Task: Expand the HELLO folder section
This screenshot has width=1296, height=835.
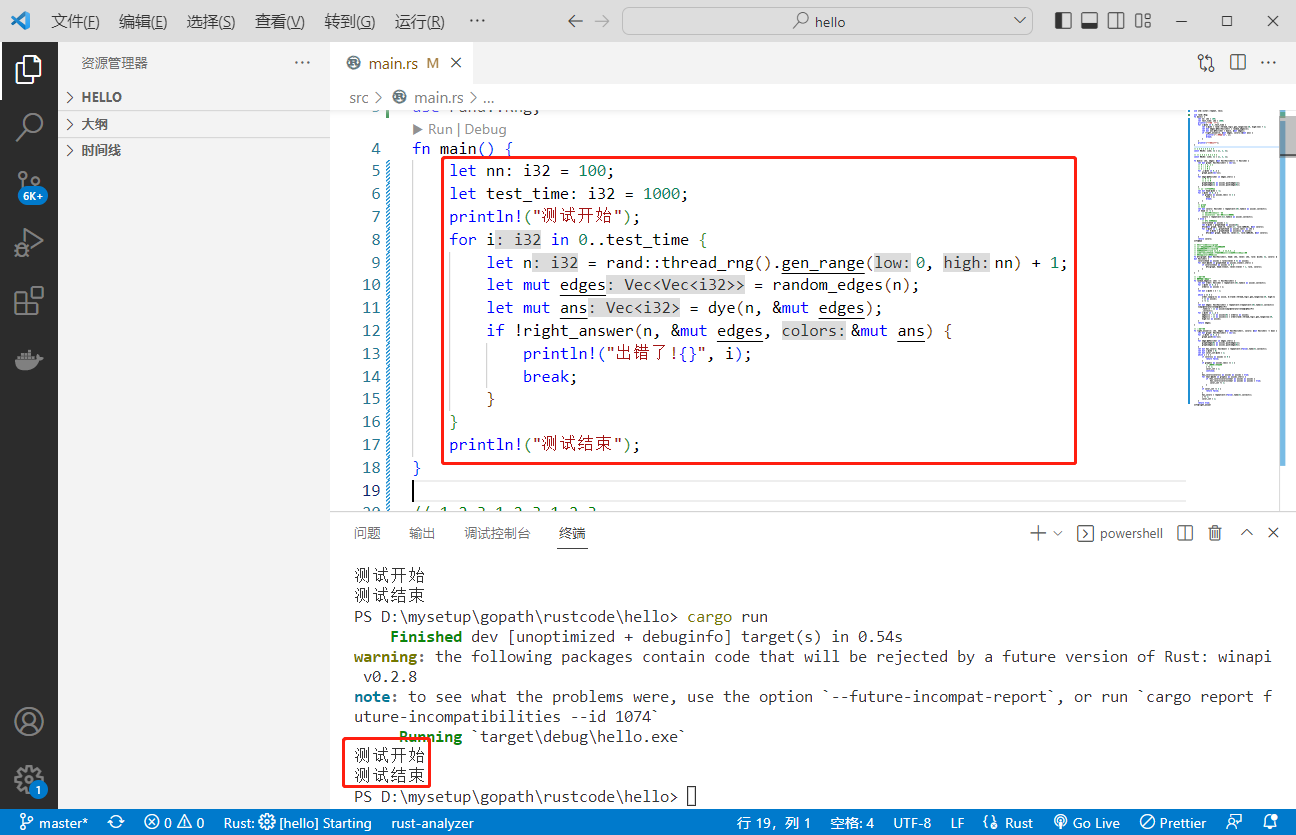Action: [194, 97]
